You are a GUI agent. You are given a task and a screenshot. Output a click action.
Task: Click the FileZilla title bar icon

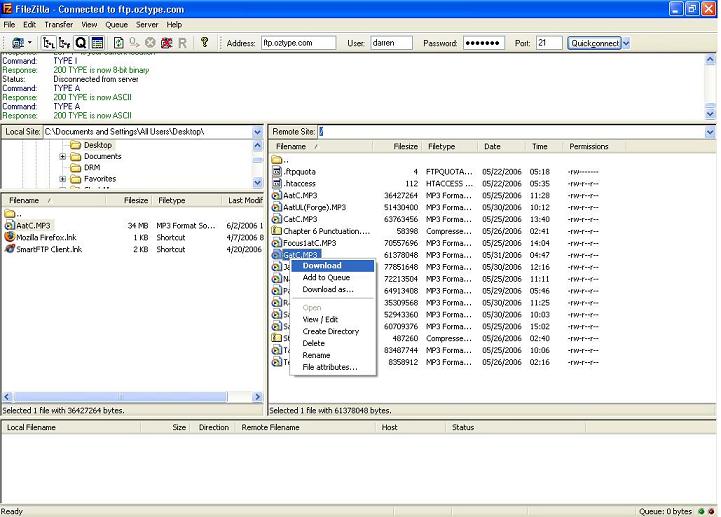click(7, 9)
